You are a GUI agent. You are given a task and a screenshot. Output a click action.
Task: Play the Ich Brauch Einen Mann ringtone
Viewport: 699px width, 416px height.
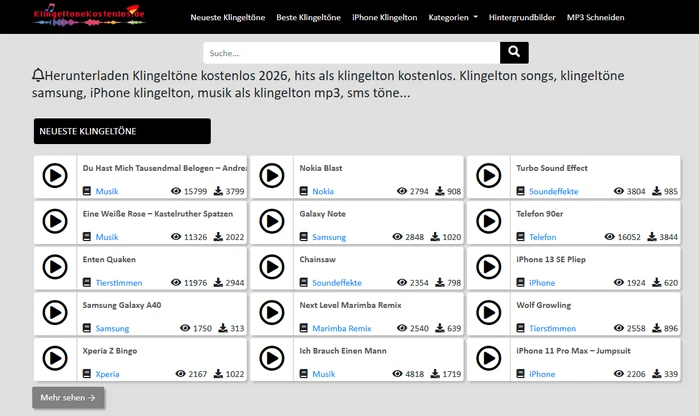(272, 358)
